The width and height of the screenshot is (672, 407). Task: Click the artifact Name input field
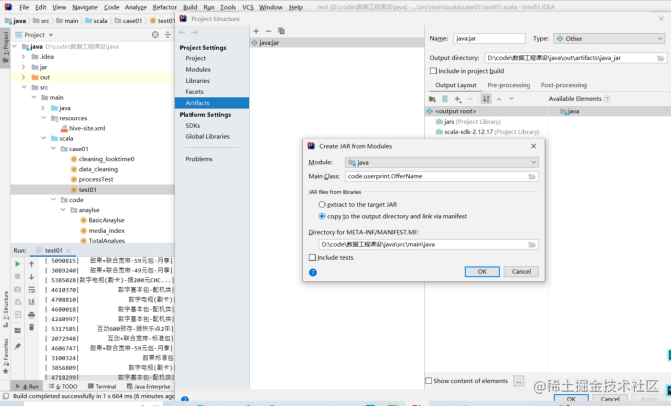(489, 39)
